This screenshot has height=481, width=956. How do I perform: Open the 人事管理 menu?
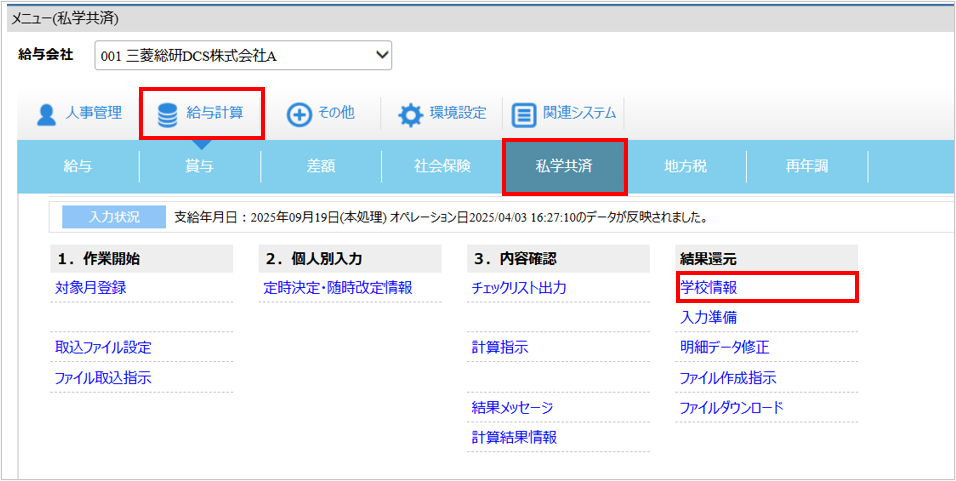click(x=79, y=113)
